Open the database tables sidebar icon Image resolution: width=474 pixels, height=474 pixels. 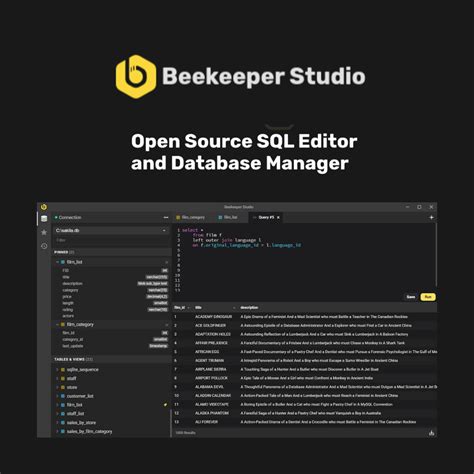coord(44,219)
